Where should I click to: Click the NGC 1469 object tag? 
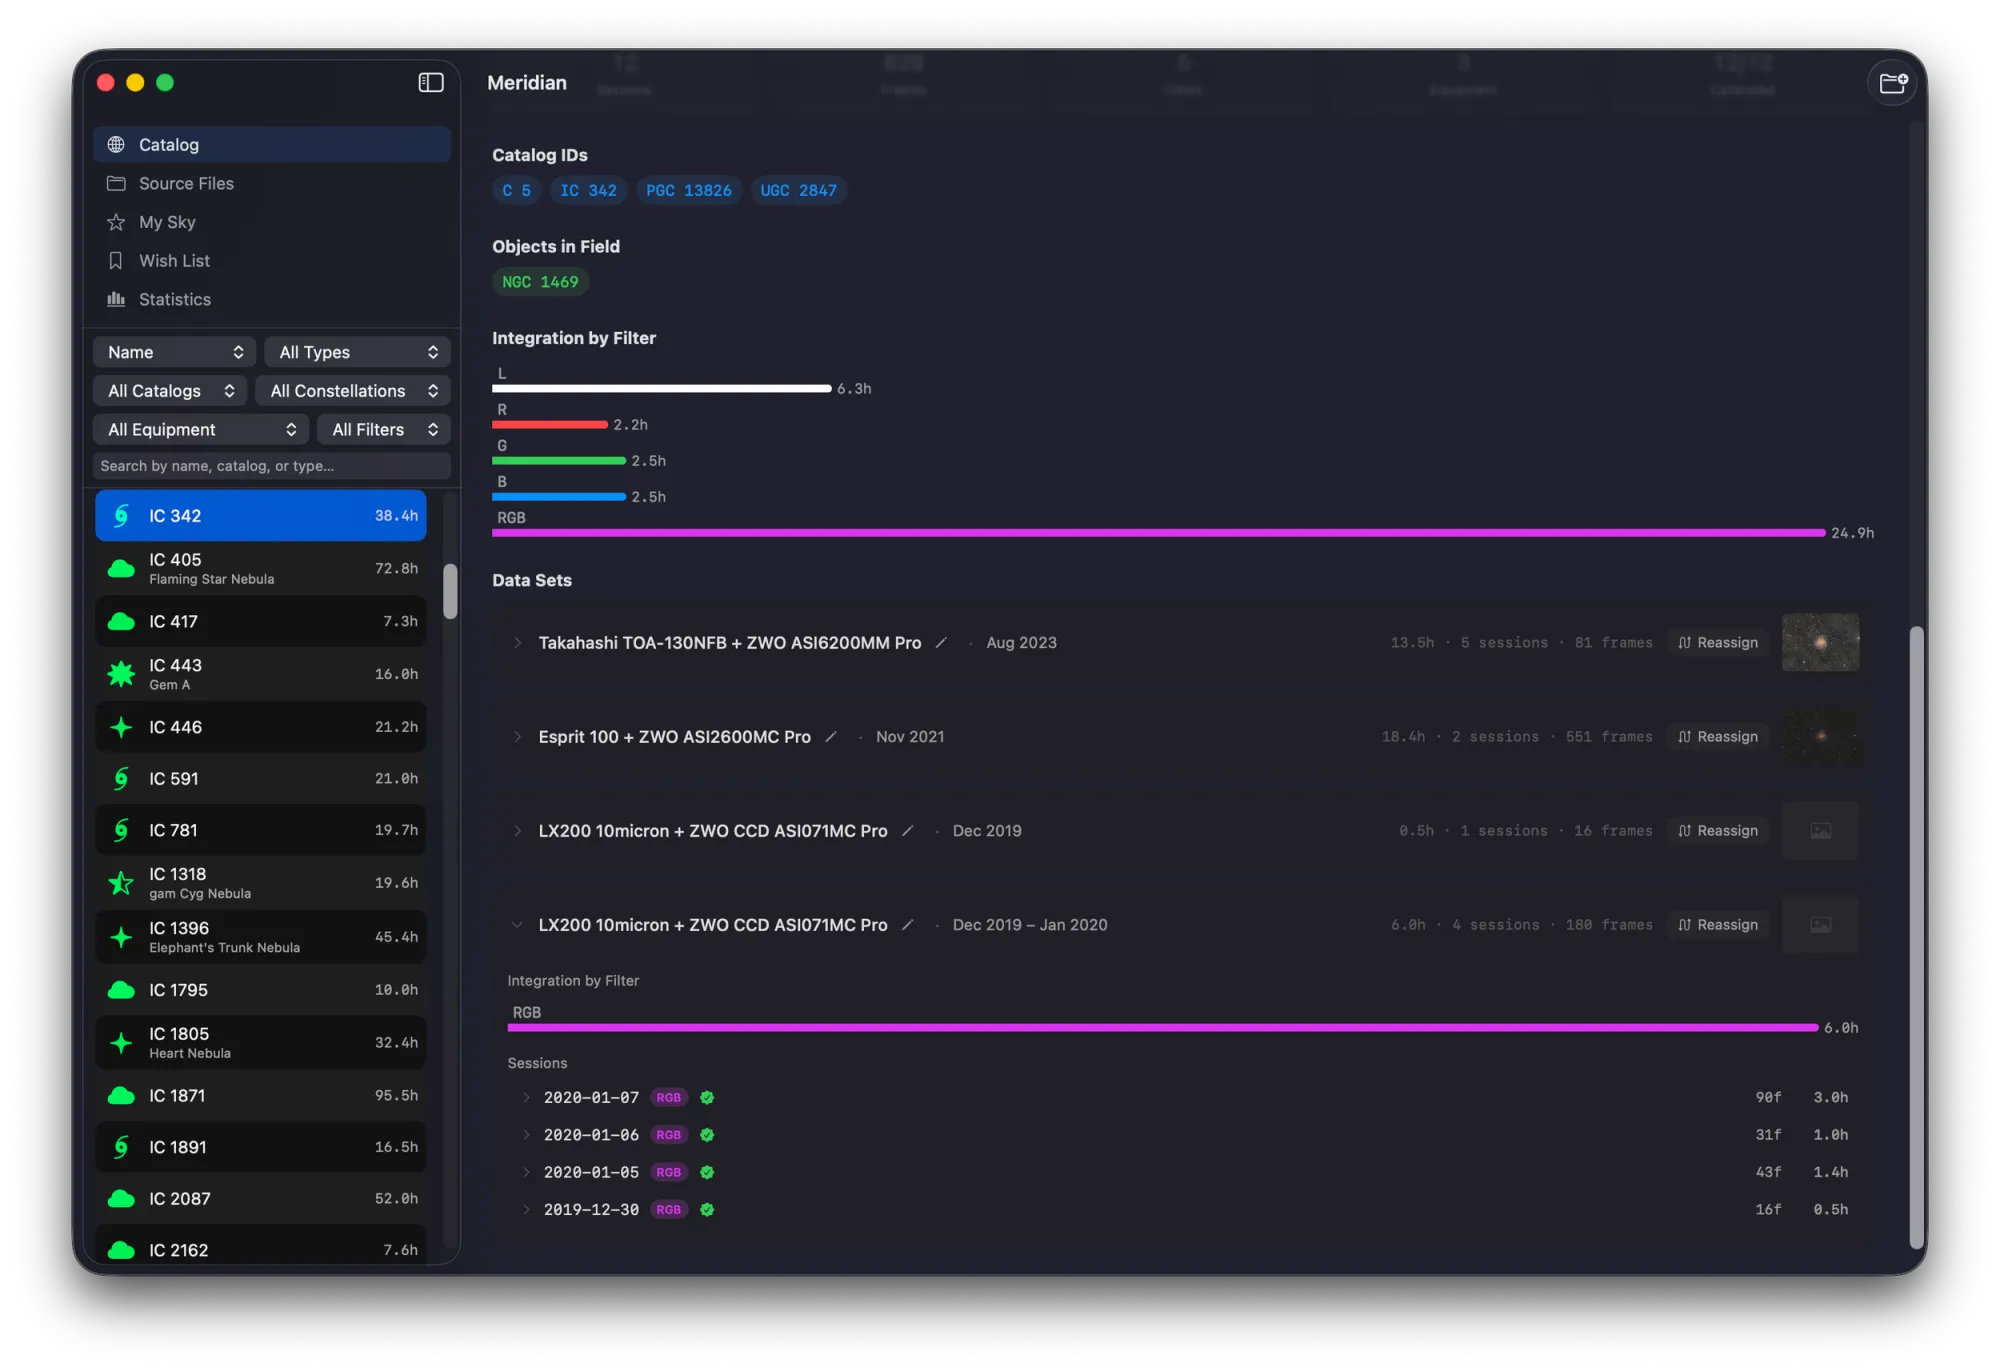pos(540,283)
